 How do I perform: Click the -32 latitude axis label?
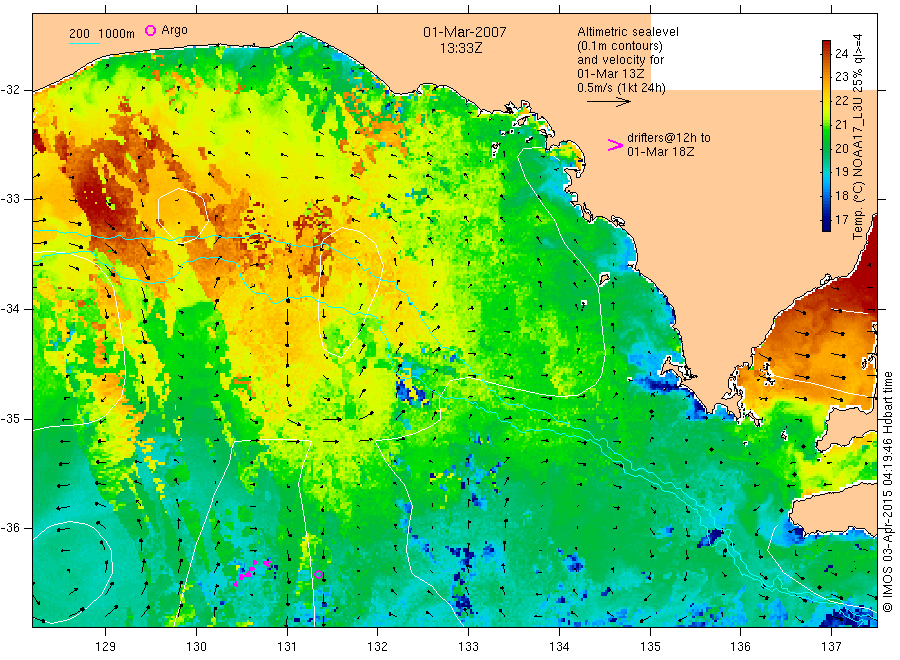click(10, 90)
